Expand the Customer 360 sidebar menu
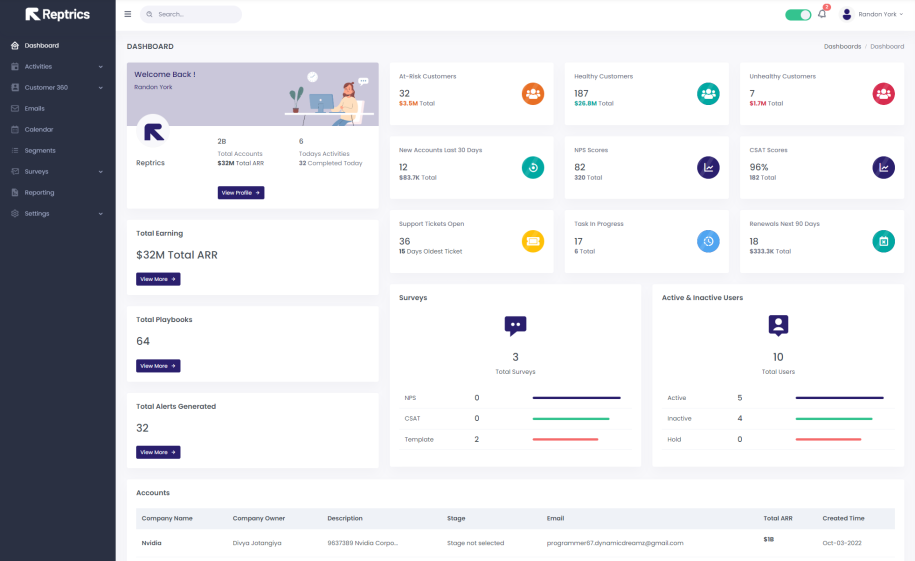 click(57, 88)
